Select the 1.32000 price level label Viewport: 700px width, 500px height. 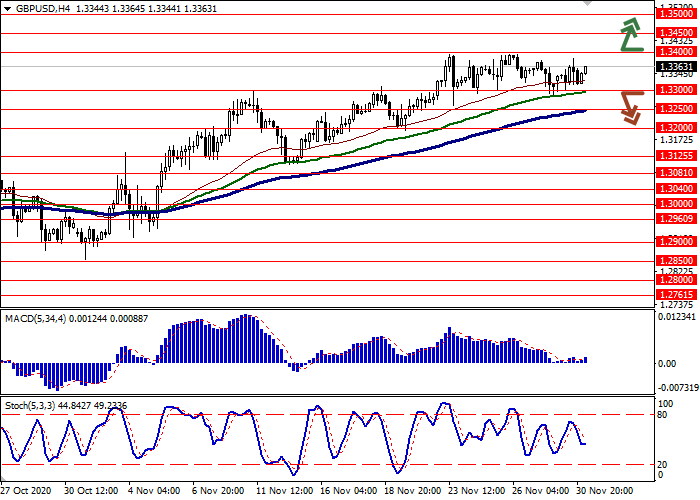[677, 128]
